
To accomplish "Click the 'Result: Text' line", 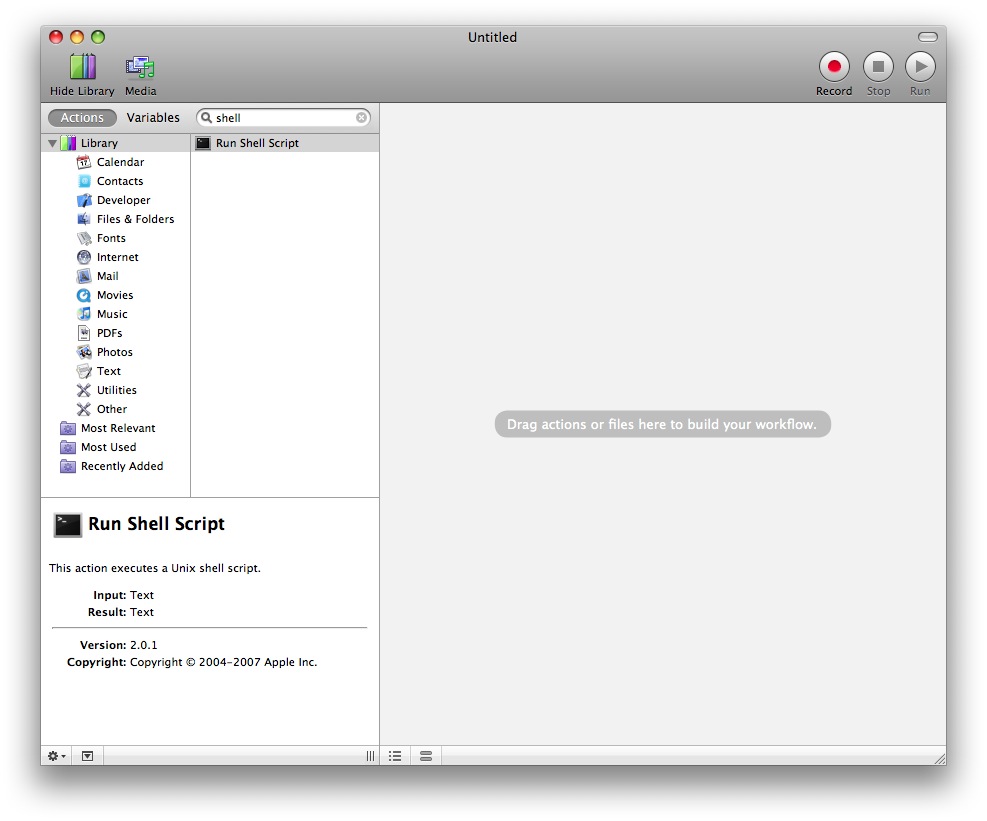I will click(121, 612).
